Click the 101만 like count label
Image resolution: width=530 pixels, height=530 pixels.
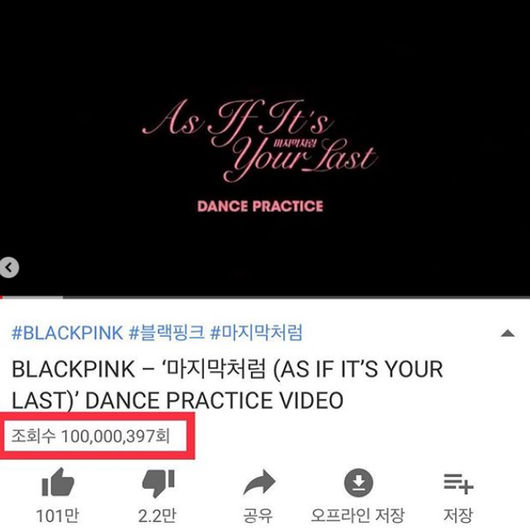[x=57, y=516]
